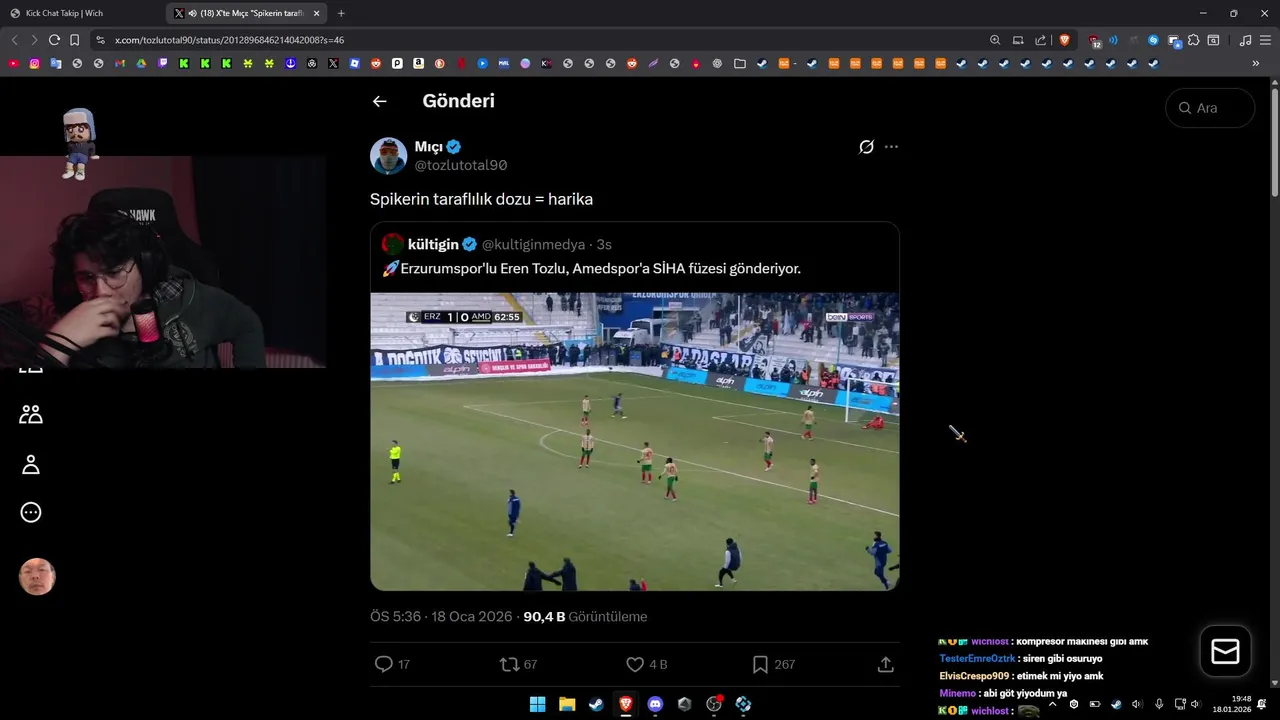This screenshot has height=720, width=1280.
Task: Share this page via address bar icon
Action: point(1040,40)
